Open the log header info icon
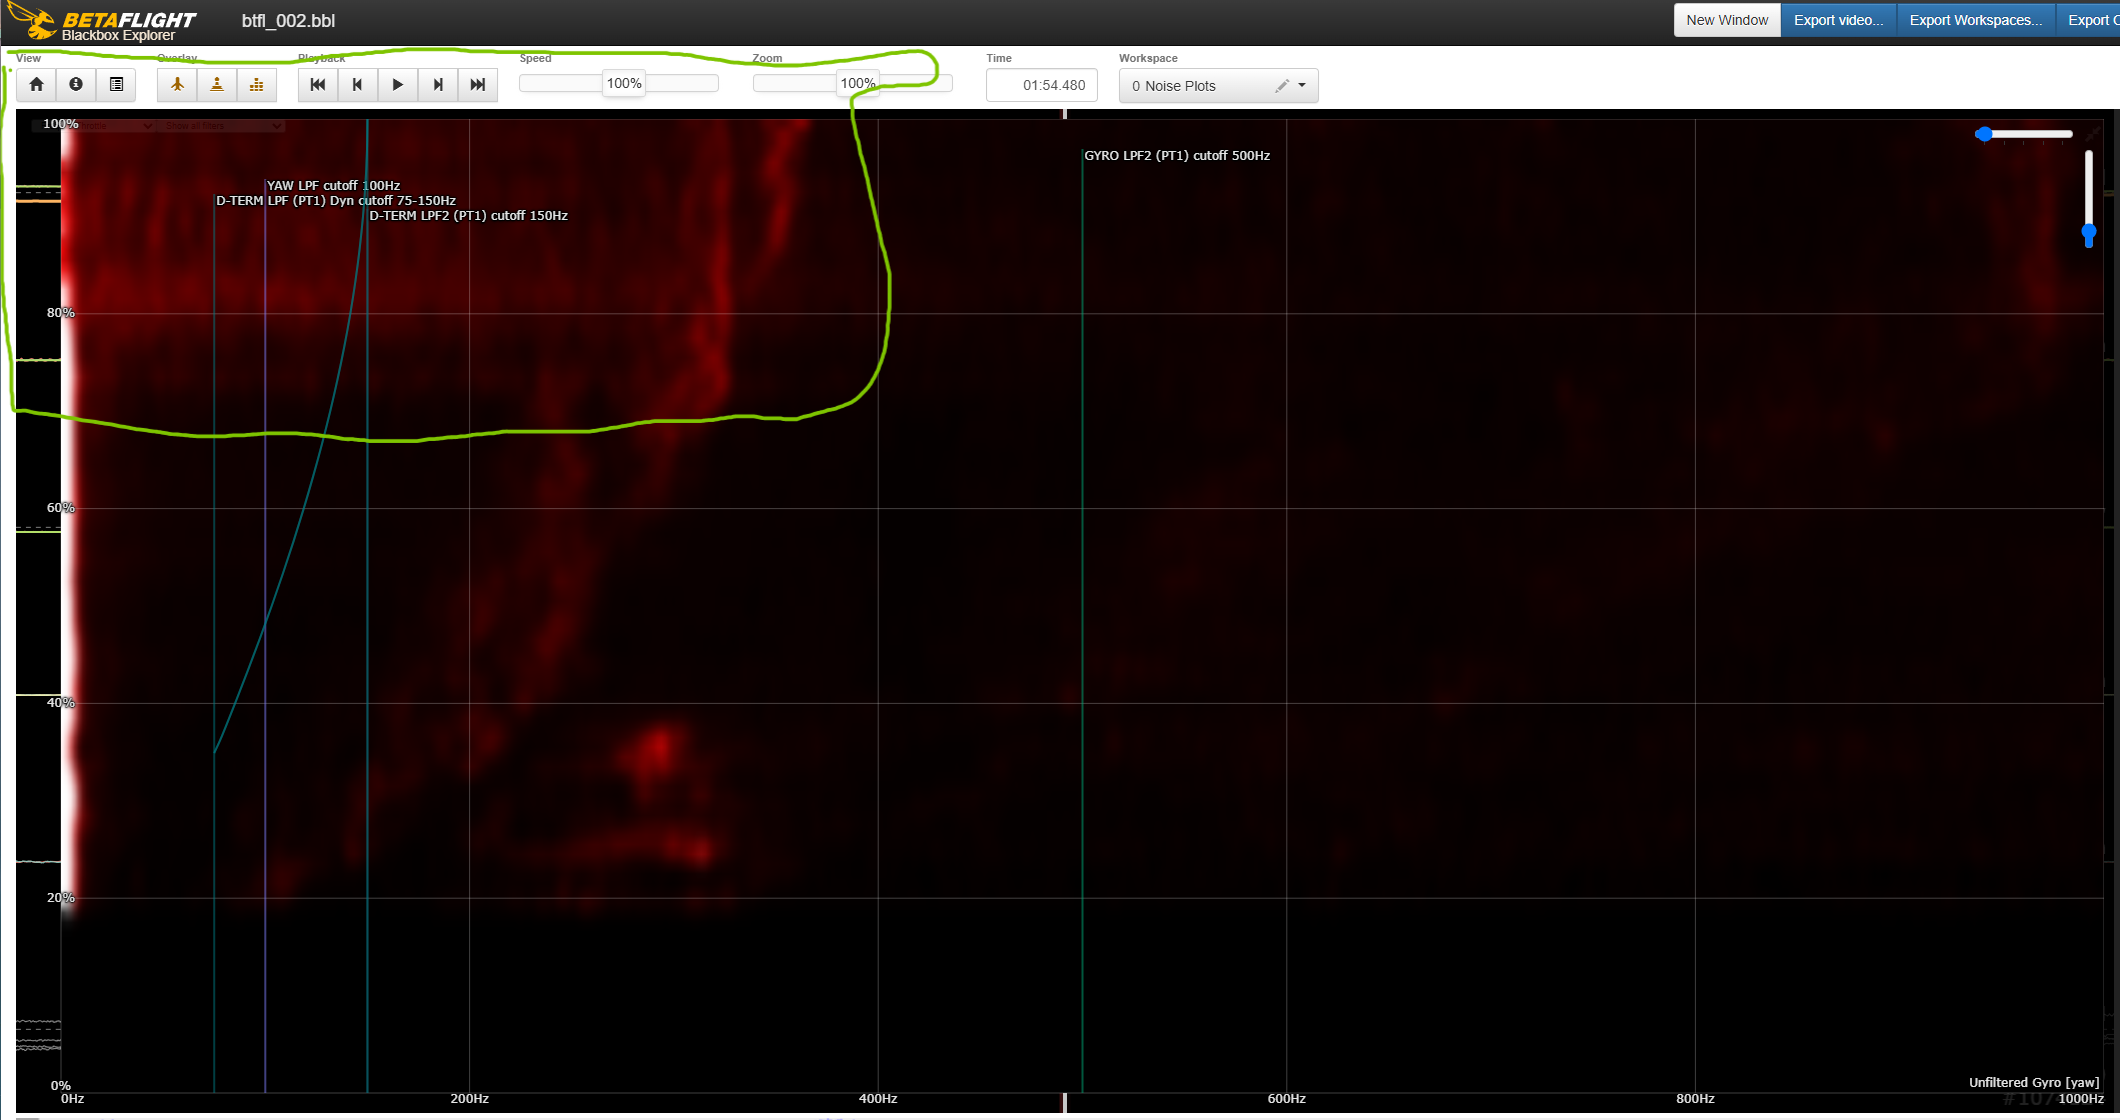This screenshot has height=1120, width=2120. point(76,85)
